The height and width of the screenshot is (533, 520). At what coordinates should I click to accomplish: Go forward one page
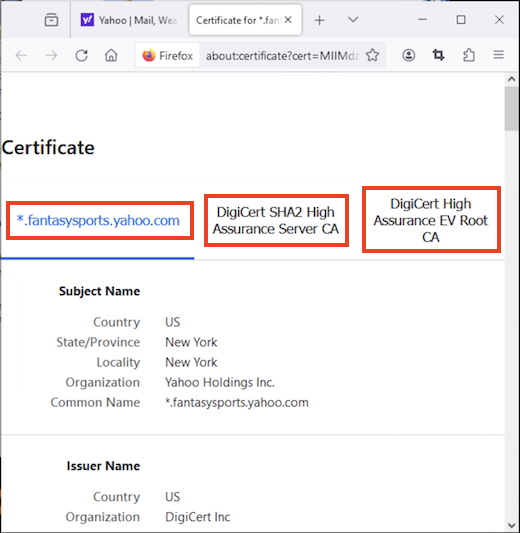coord(51,55)
